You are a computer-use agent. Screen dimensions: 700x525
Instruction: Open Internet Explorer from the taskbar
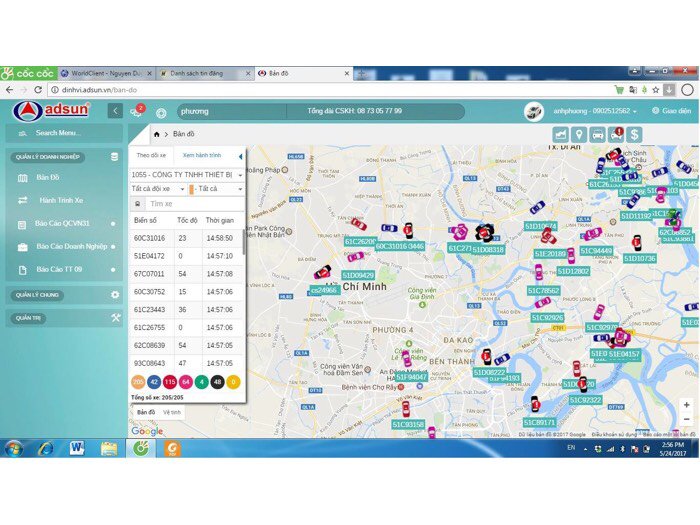point(46,448)
